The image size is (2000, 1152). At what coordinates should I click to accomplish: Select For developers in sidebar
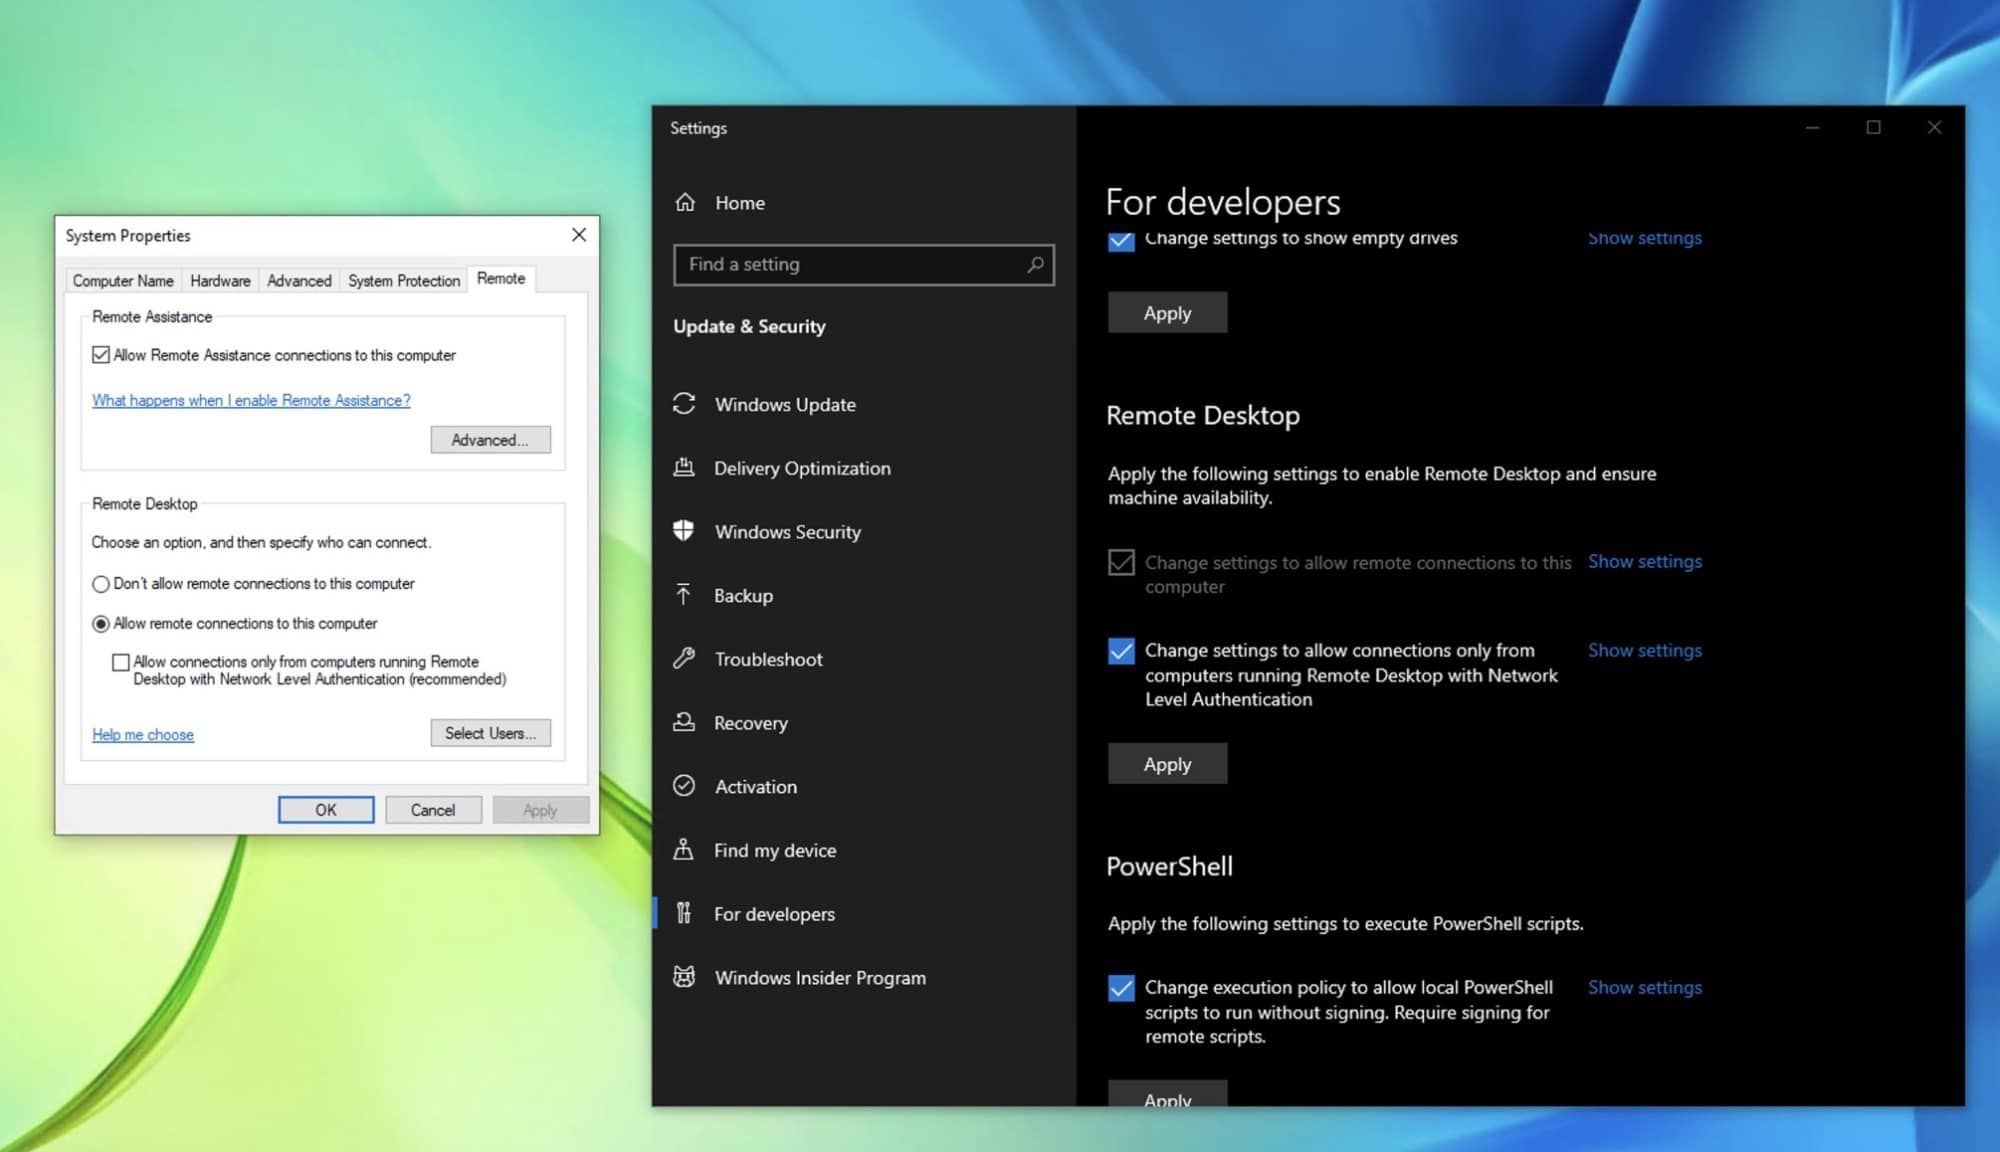[774, 914]
